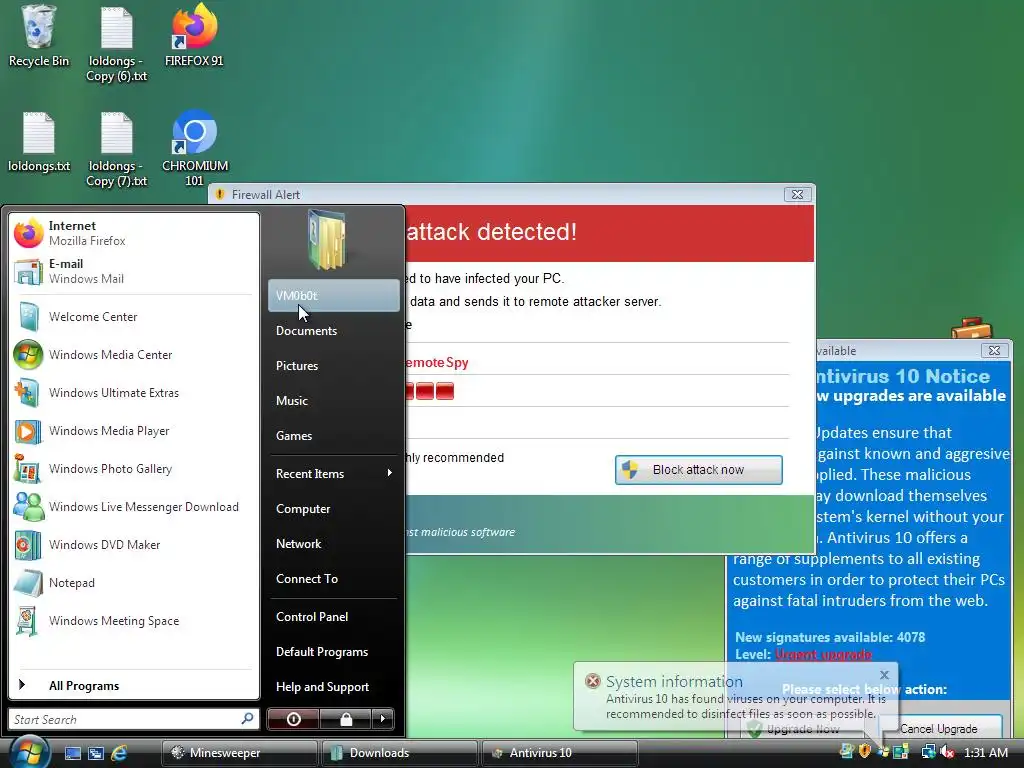The image size is (1024, 768).
Task: Launch CHROMIUM 101 desktop shortcut
Action: click(195, 149)
